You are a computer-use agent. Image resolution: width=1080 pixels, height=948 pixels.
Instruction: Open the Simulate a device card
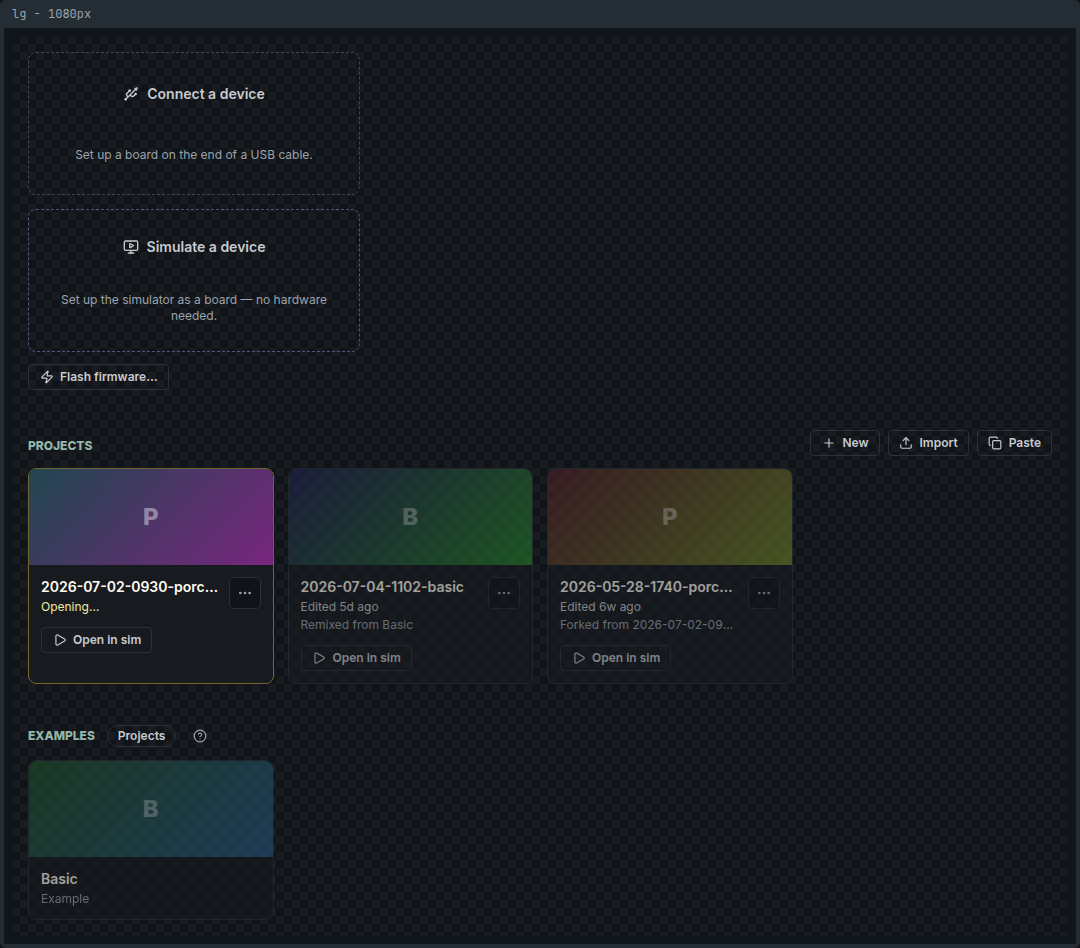[x=194, y=280]
